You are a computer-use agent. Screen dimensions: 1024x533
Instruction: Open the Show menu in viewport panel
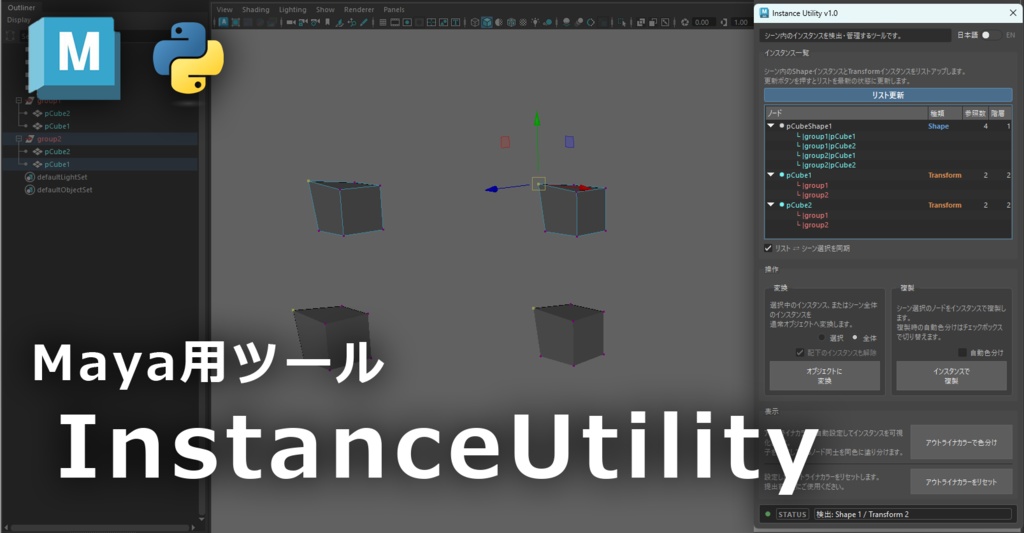click(x=325, y=10)
